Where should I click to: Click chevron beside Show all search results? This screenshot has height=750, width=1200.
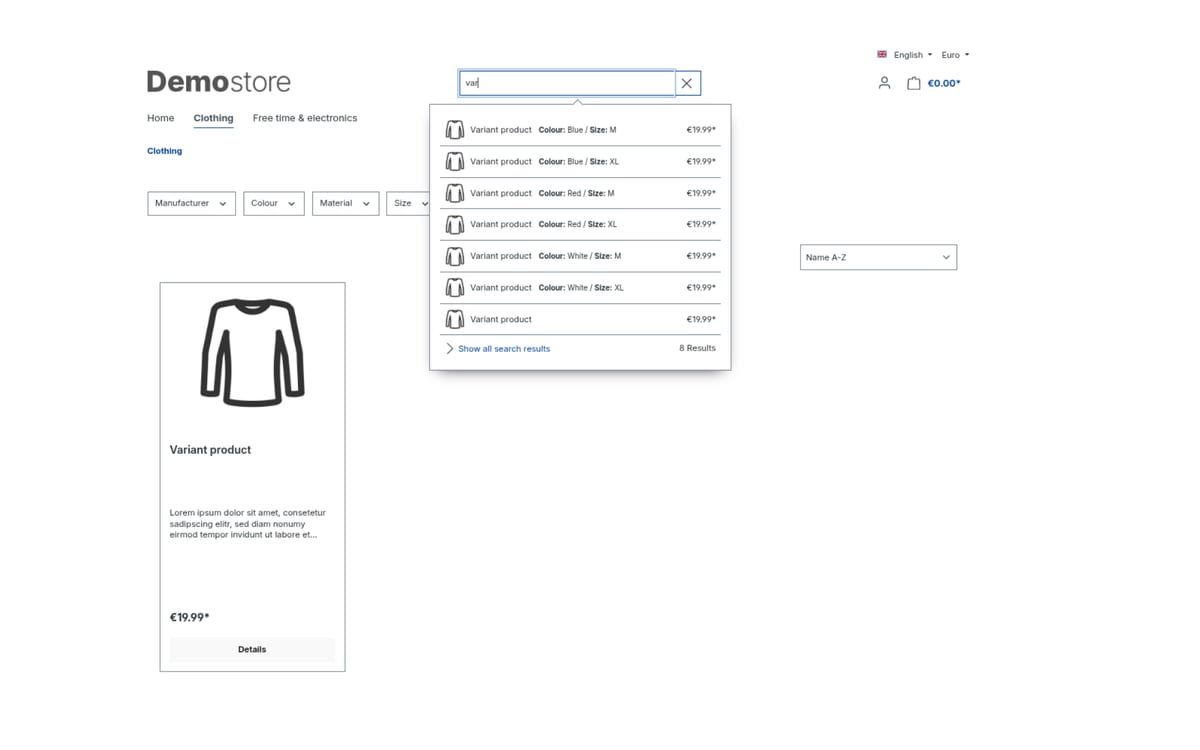tap(450, 348)
